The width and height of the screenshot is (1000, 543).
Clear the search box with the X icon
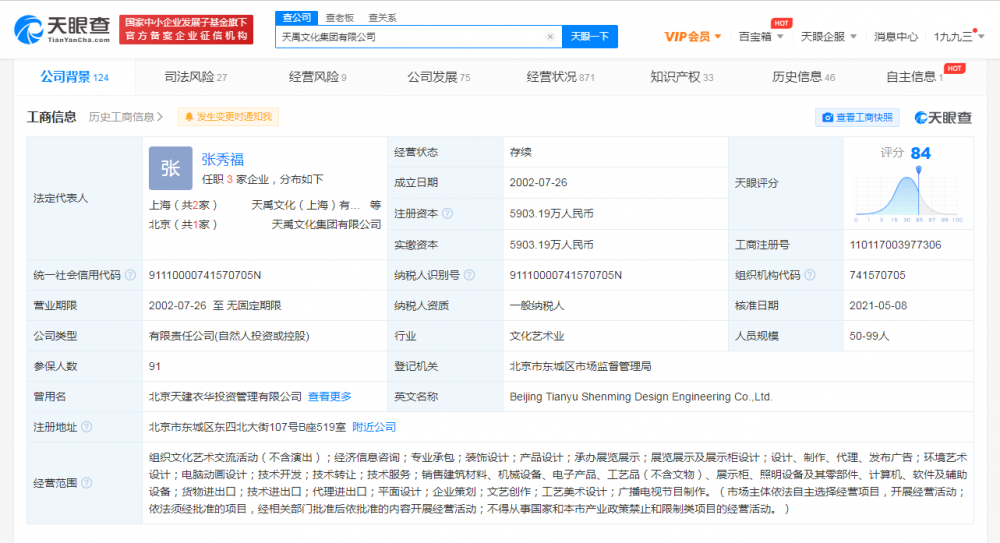click(x=549, y=37)
